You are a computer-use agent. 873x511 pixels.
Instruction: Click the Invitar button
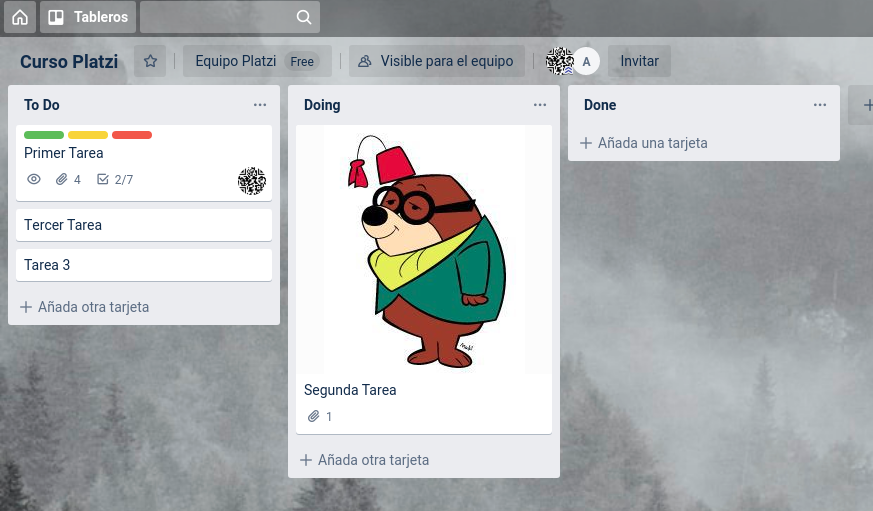tap(639, 61)
